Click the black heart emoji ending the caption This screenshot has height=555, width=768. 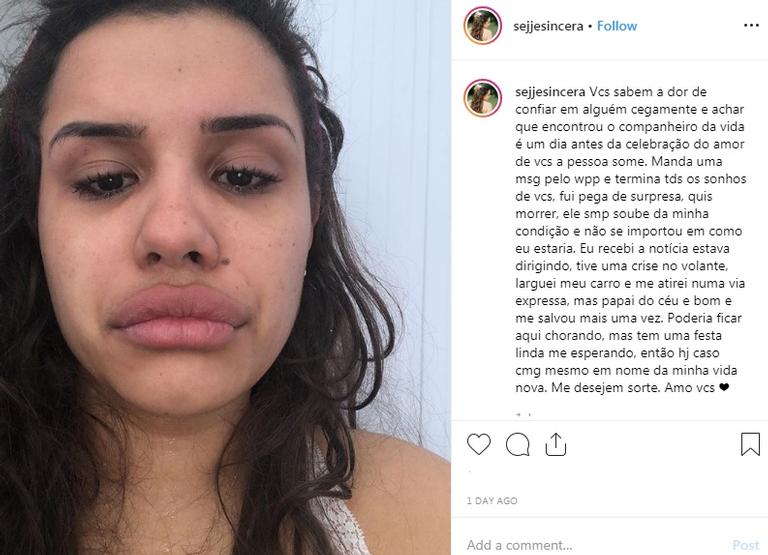click(724, 387)
